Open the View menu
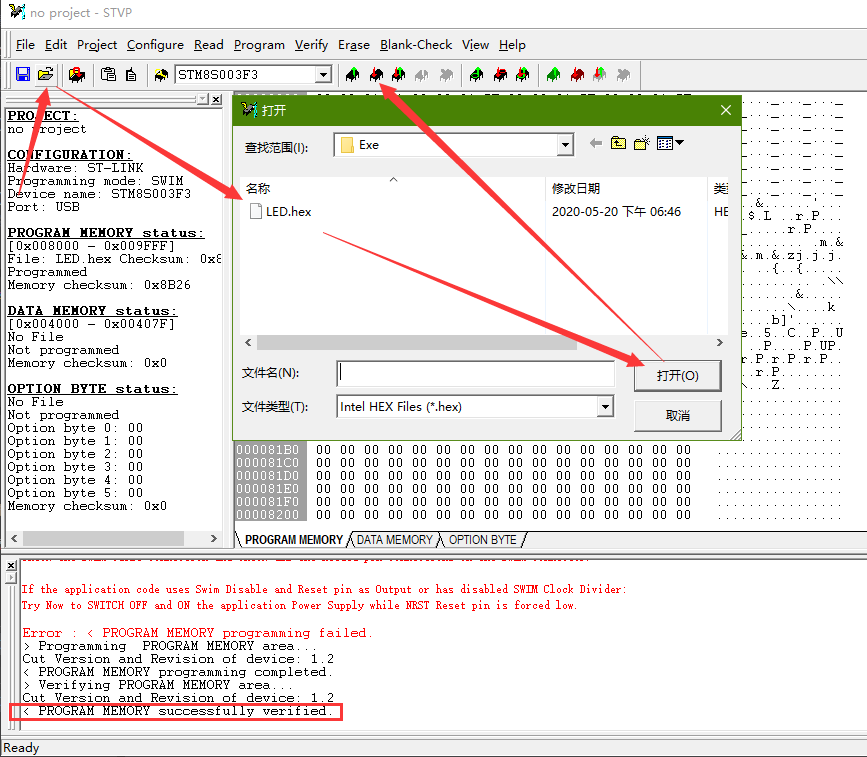This screenshot has width=867, height=757. coord(476,45)
